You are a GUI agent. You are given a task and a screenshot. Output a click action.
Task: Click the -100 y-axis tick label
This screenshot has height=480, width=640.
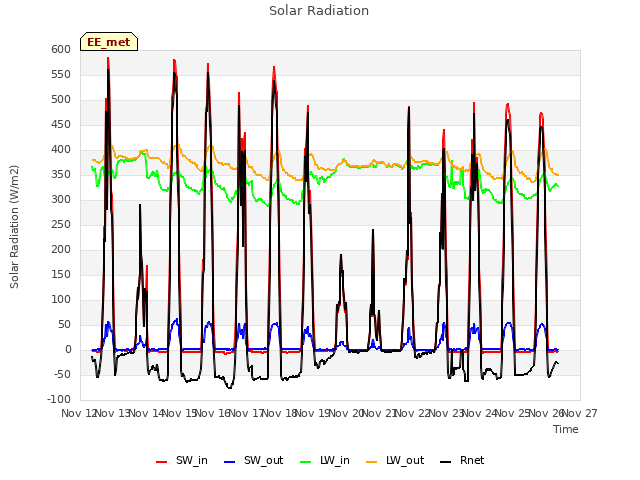59,399
